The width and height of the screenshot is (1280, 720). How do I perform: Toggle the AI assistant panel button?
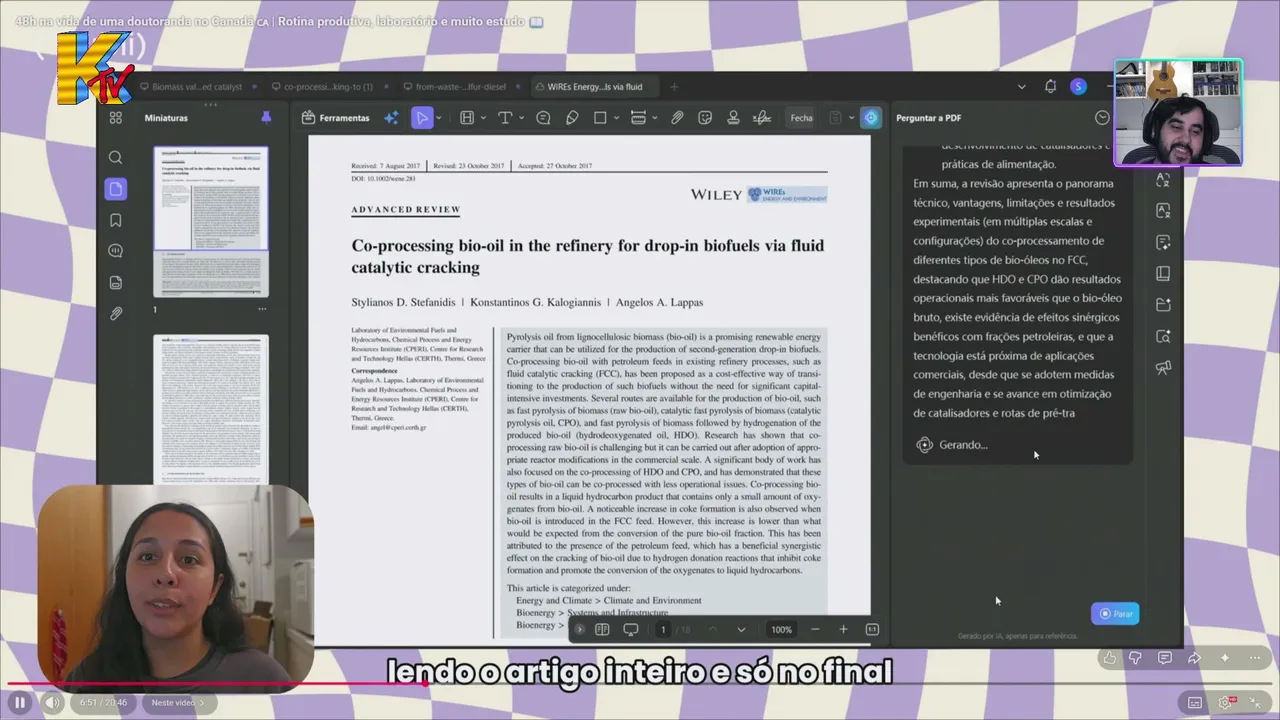pyautogui.click(x=871, y=118)
